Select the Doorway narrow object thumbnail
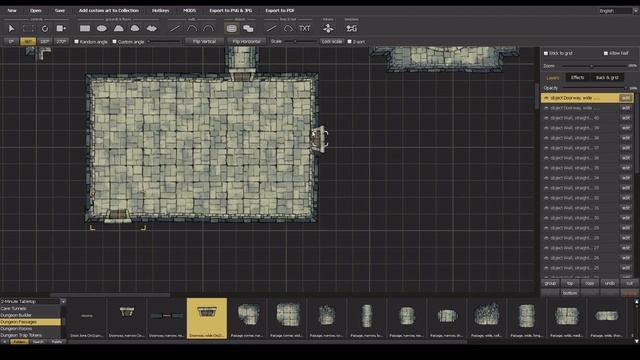The image size is (640, 360). coord(127,318)
